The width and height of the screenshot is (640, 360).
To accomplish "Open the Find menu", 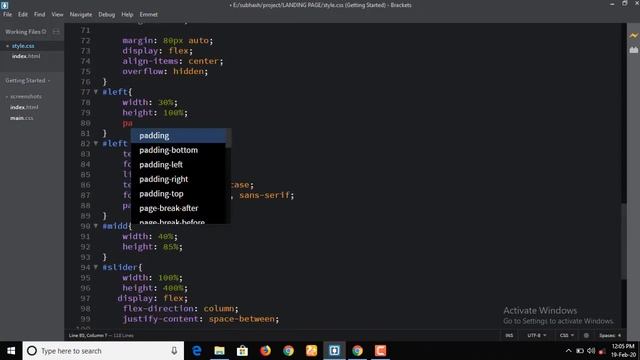I will point(40,14).
